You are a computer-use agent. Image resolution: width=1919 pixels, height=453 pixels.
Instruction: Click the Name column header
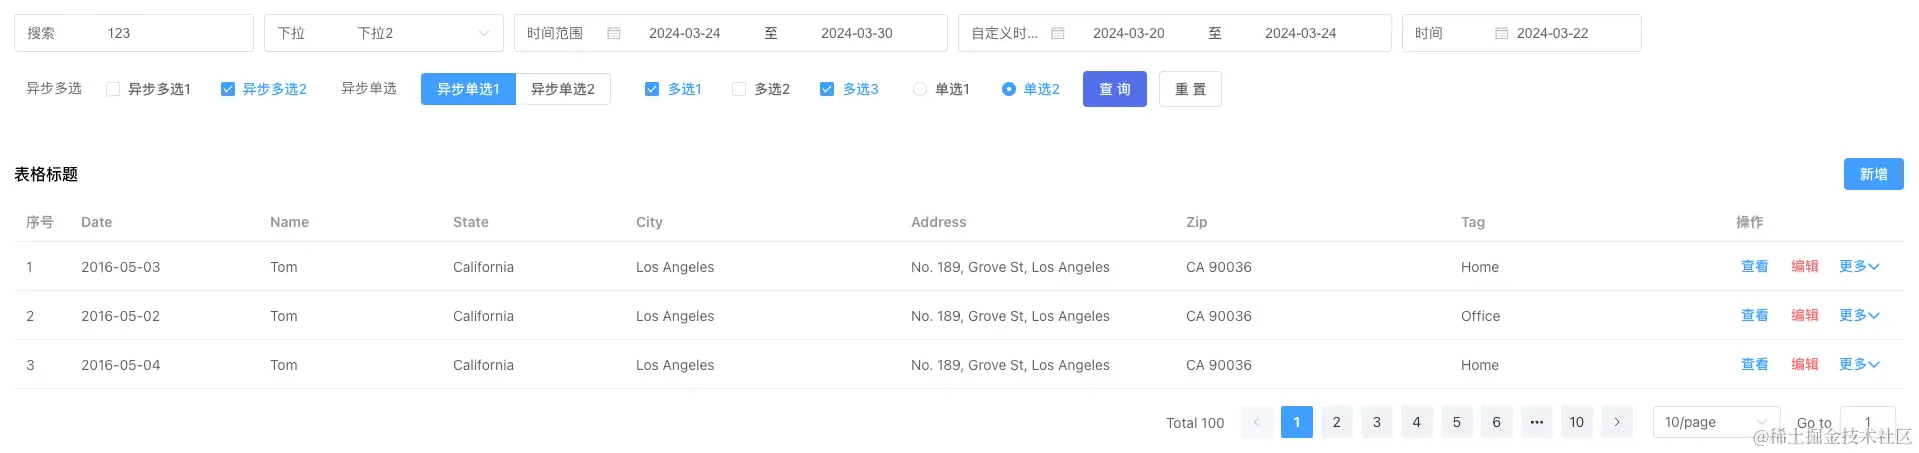pyautogui.click(x=289, y=222)
